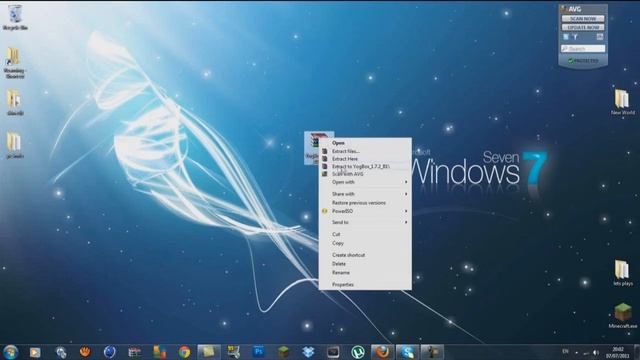Viewport: 640px width, 360px height.
Task: Click the taskbar clock and date
Action: [619, 352]
